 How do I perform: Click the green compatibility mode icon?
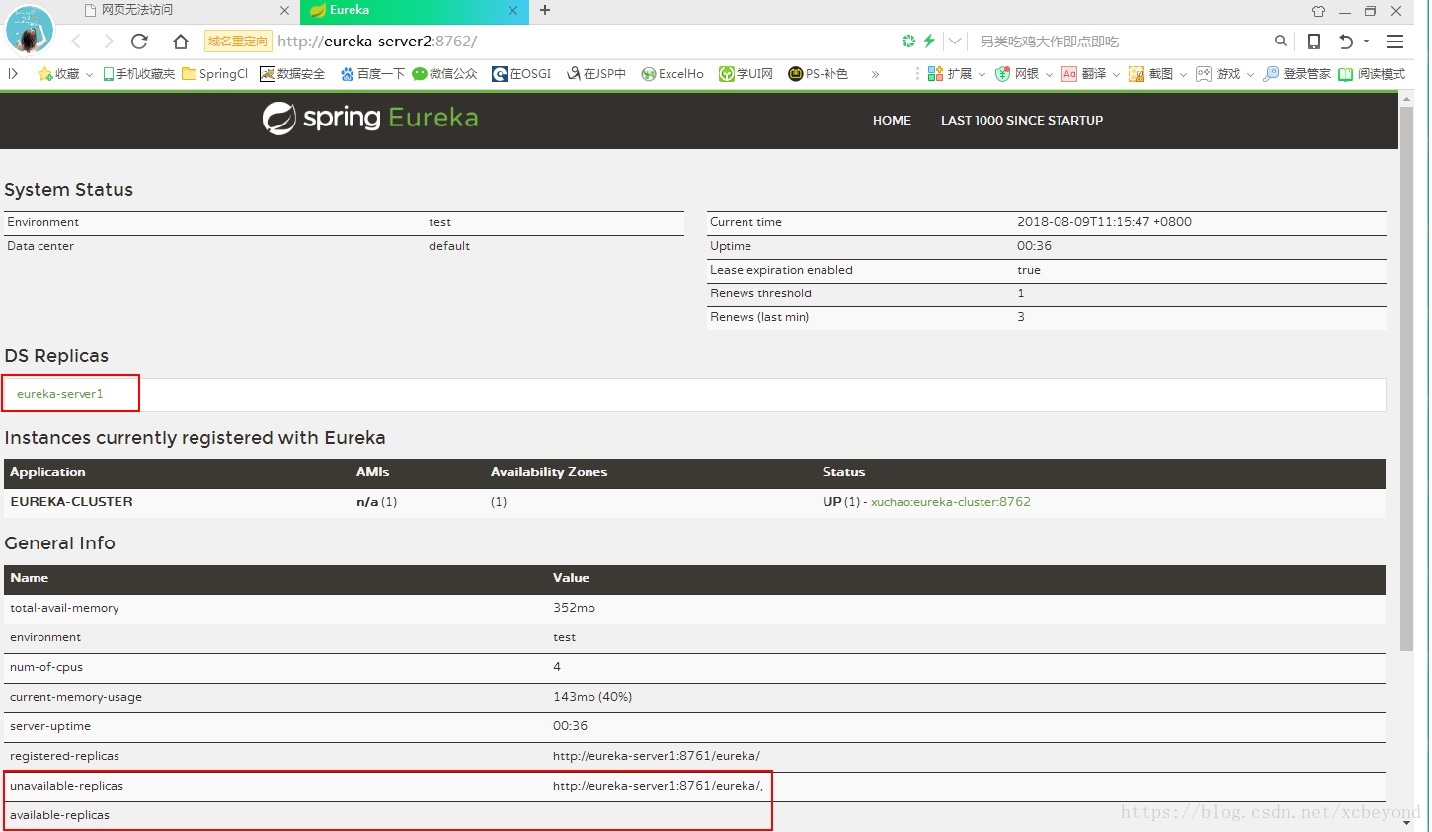[908, 41]
